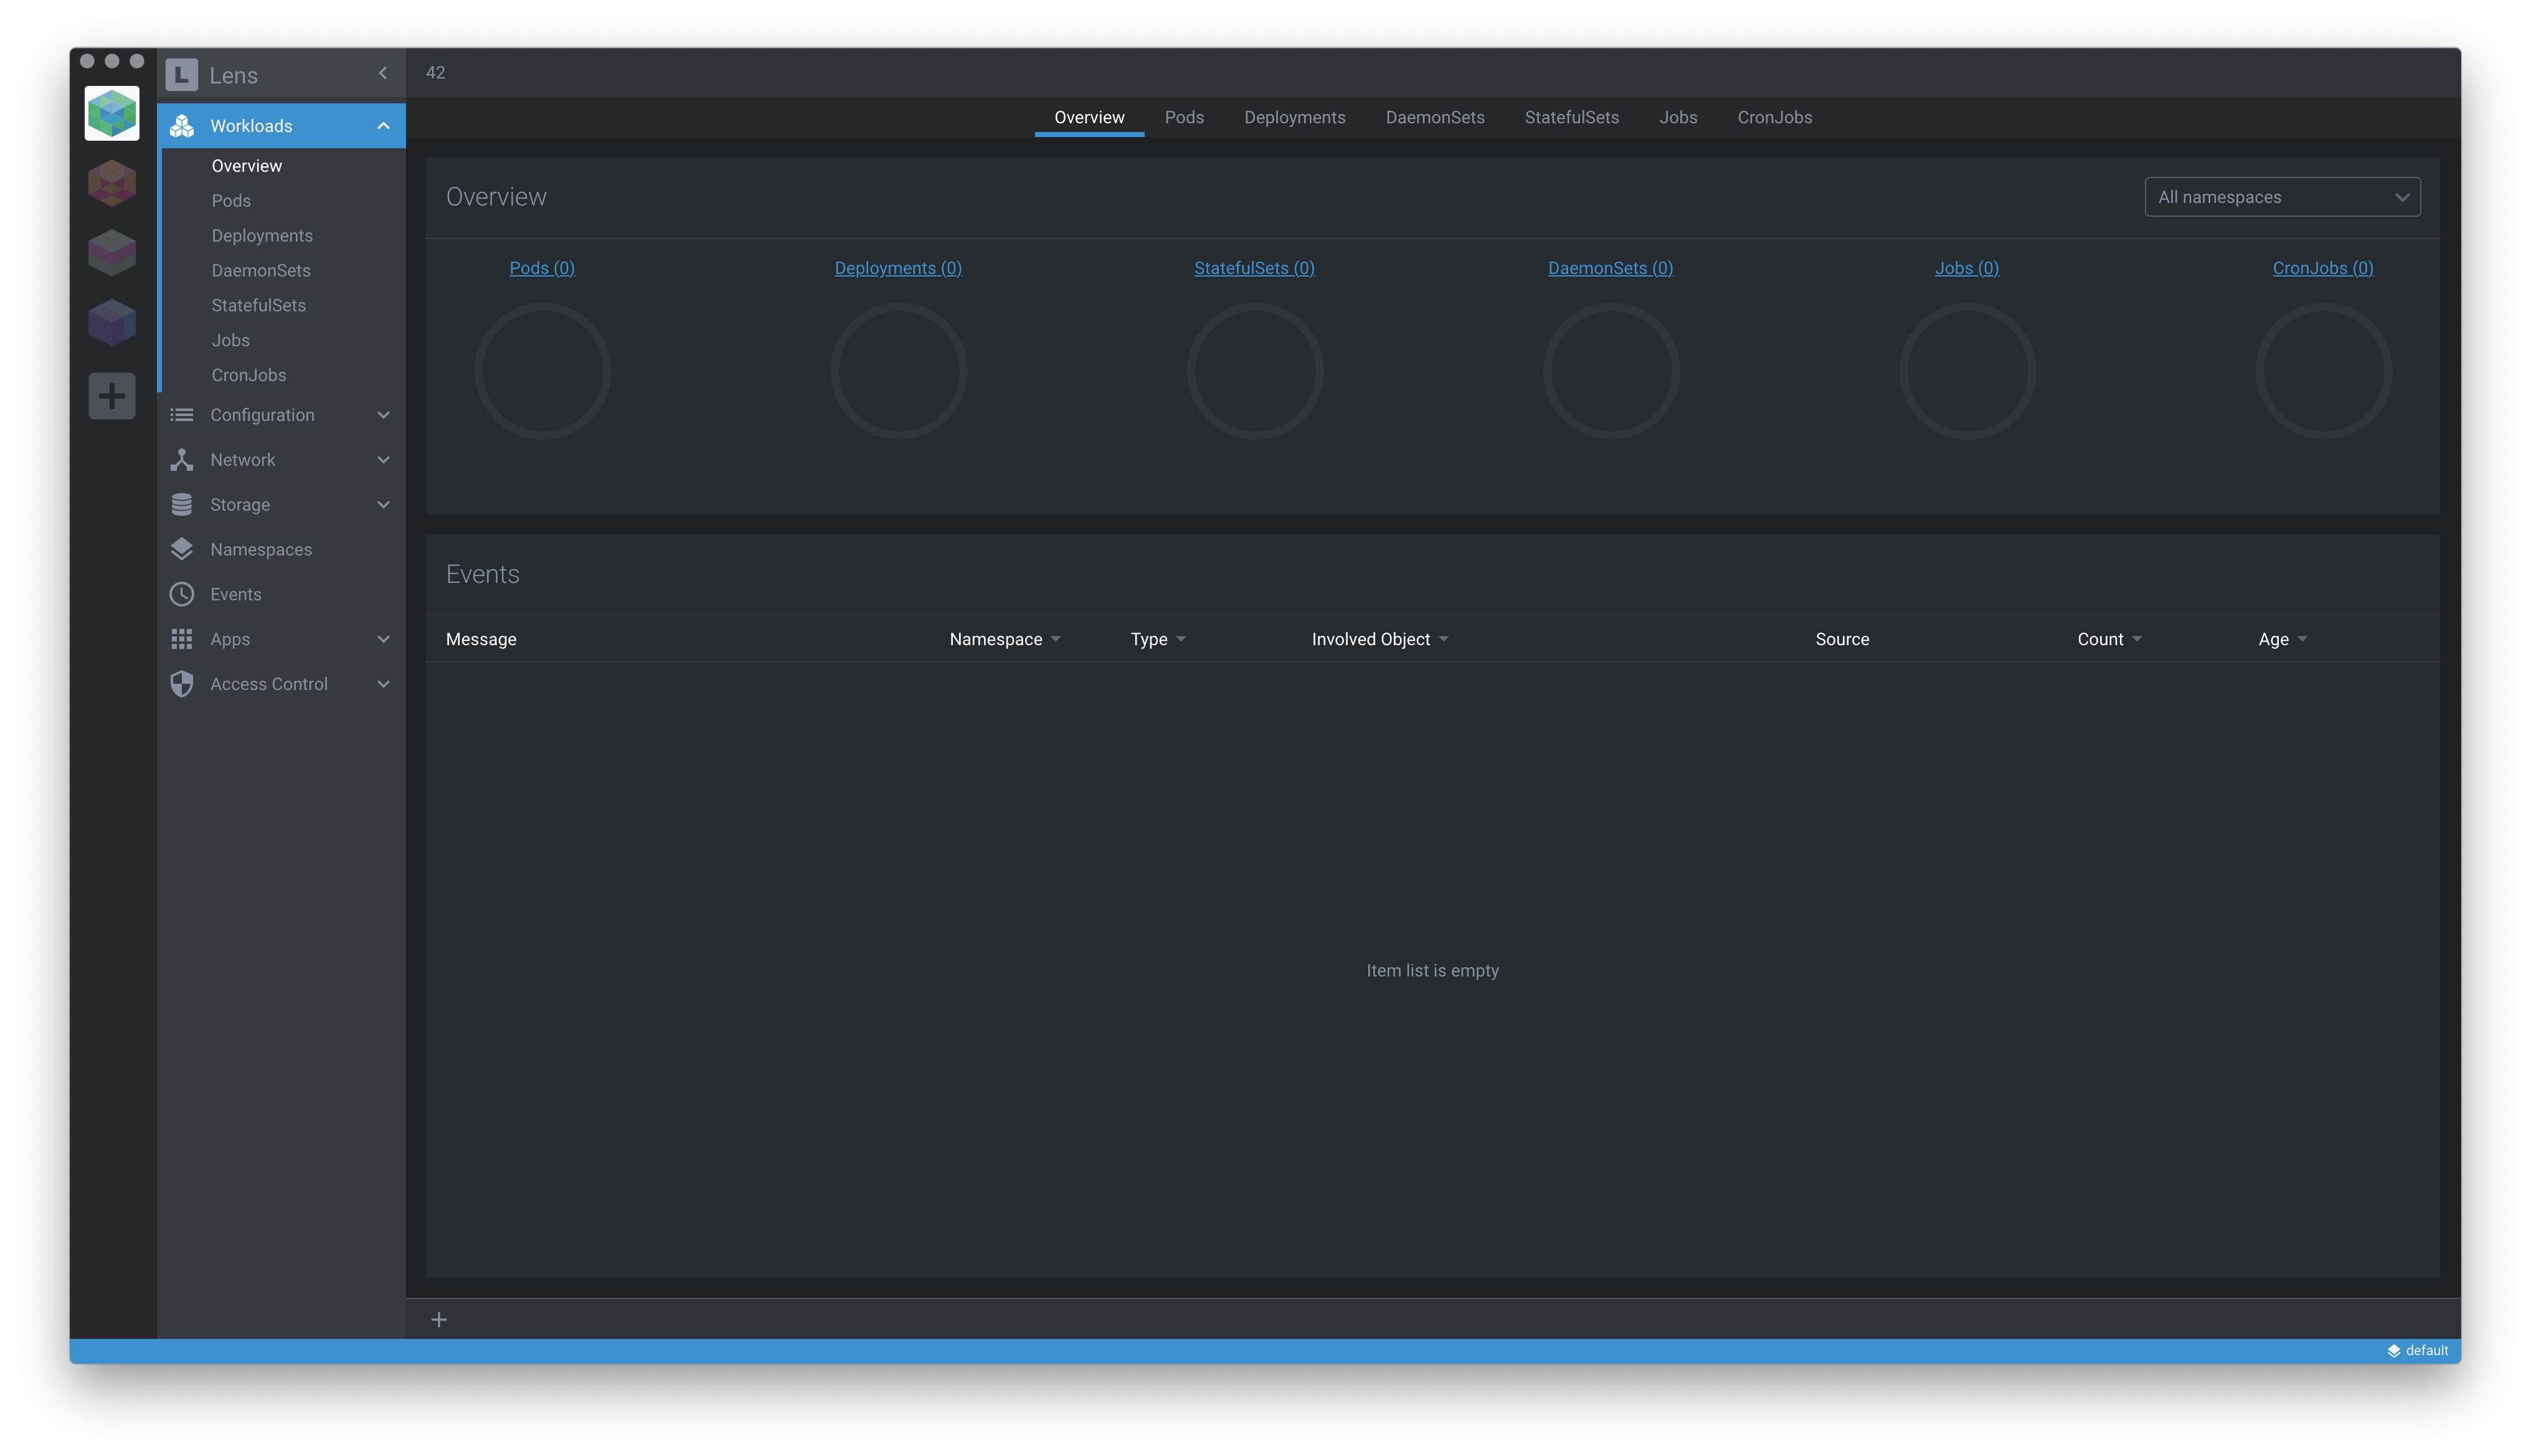Switch to the red-orange cluster icon

[x=112, y=183]
